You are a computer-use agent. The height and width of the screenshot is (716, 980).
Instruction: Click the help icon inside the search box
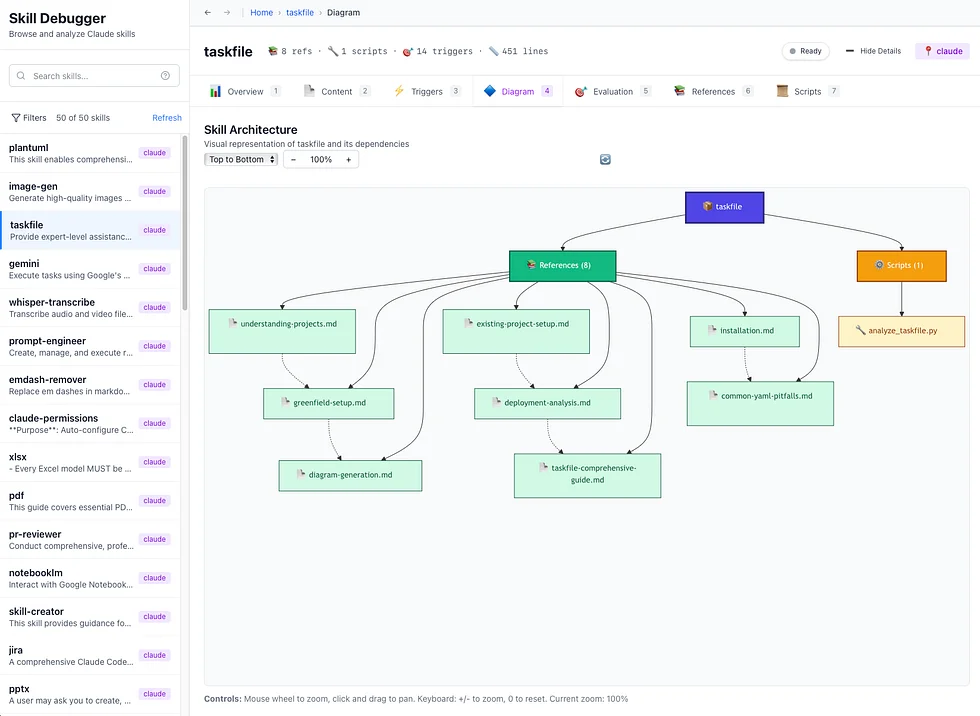(166, 75)
